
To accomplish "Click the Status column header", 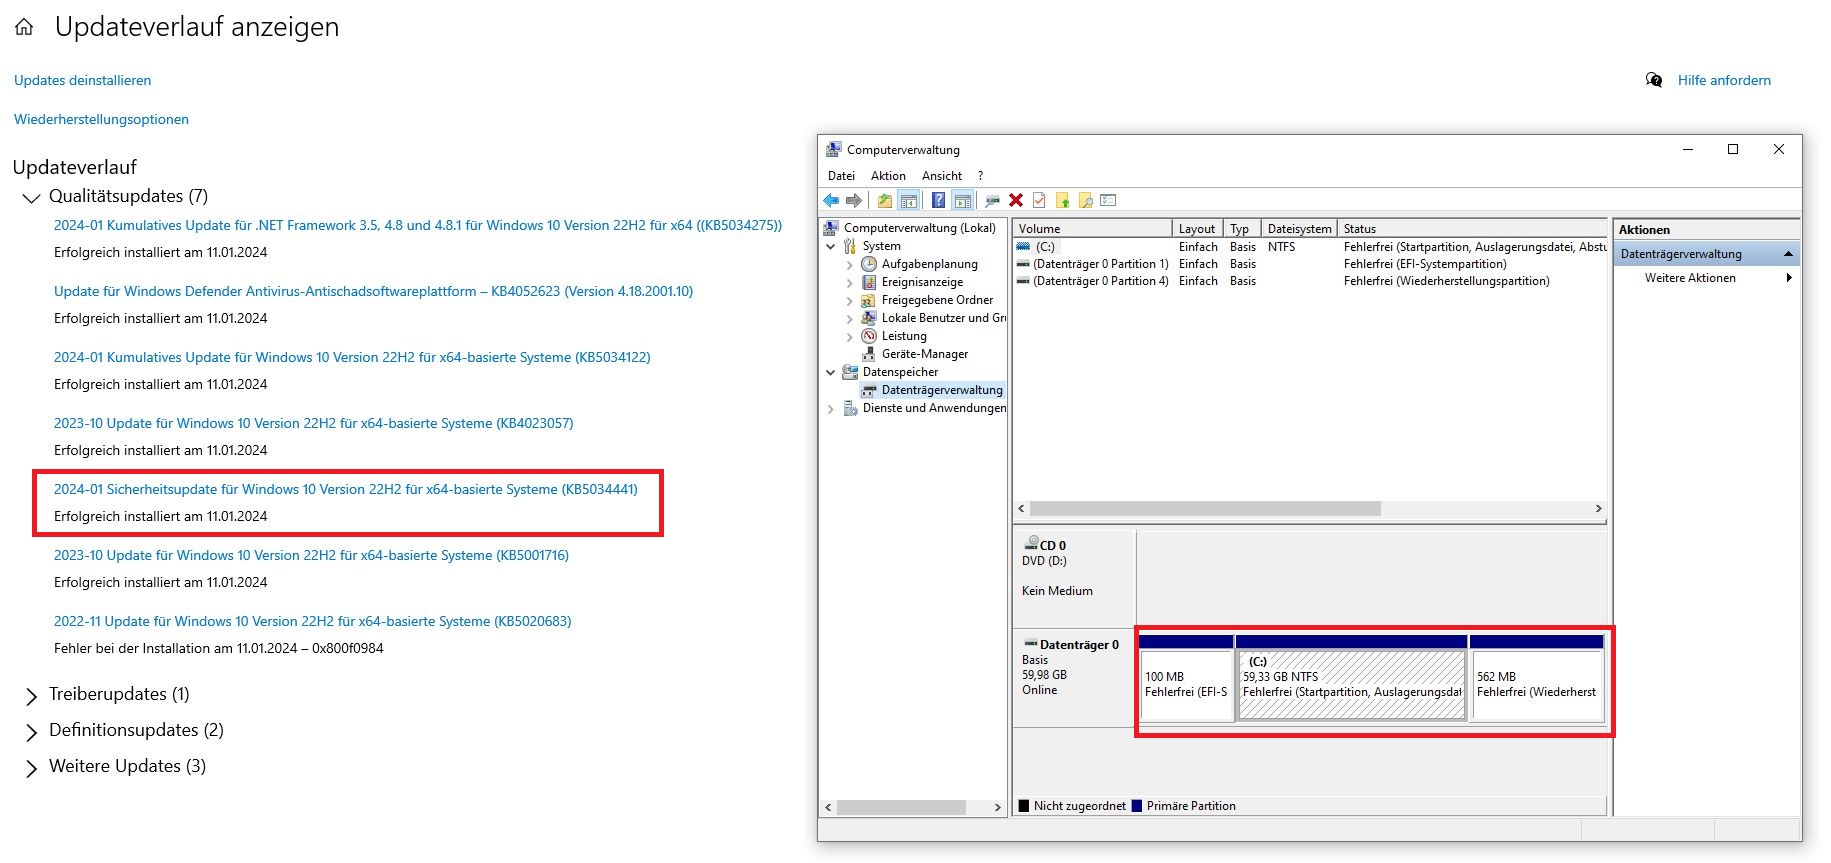I will [x=1472, y=229].
